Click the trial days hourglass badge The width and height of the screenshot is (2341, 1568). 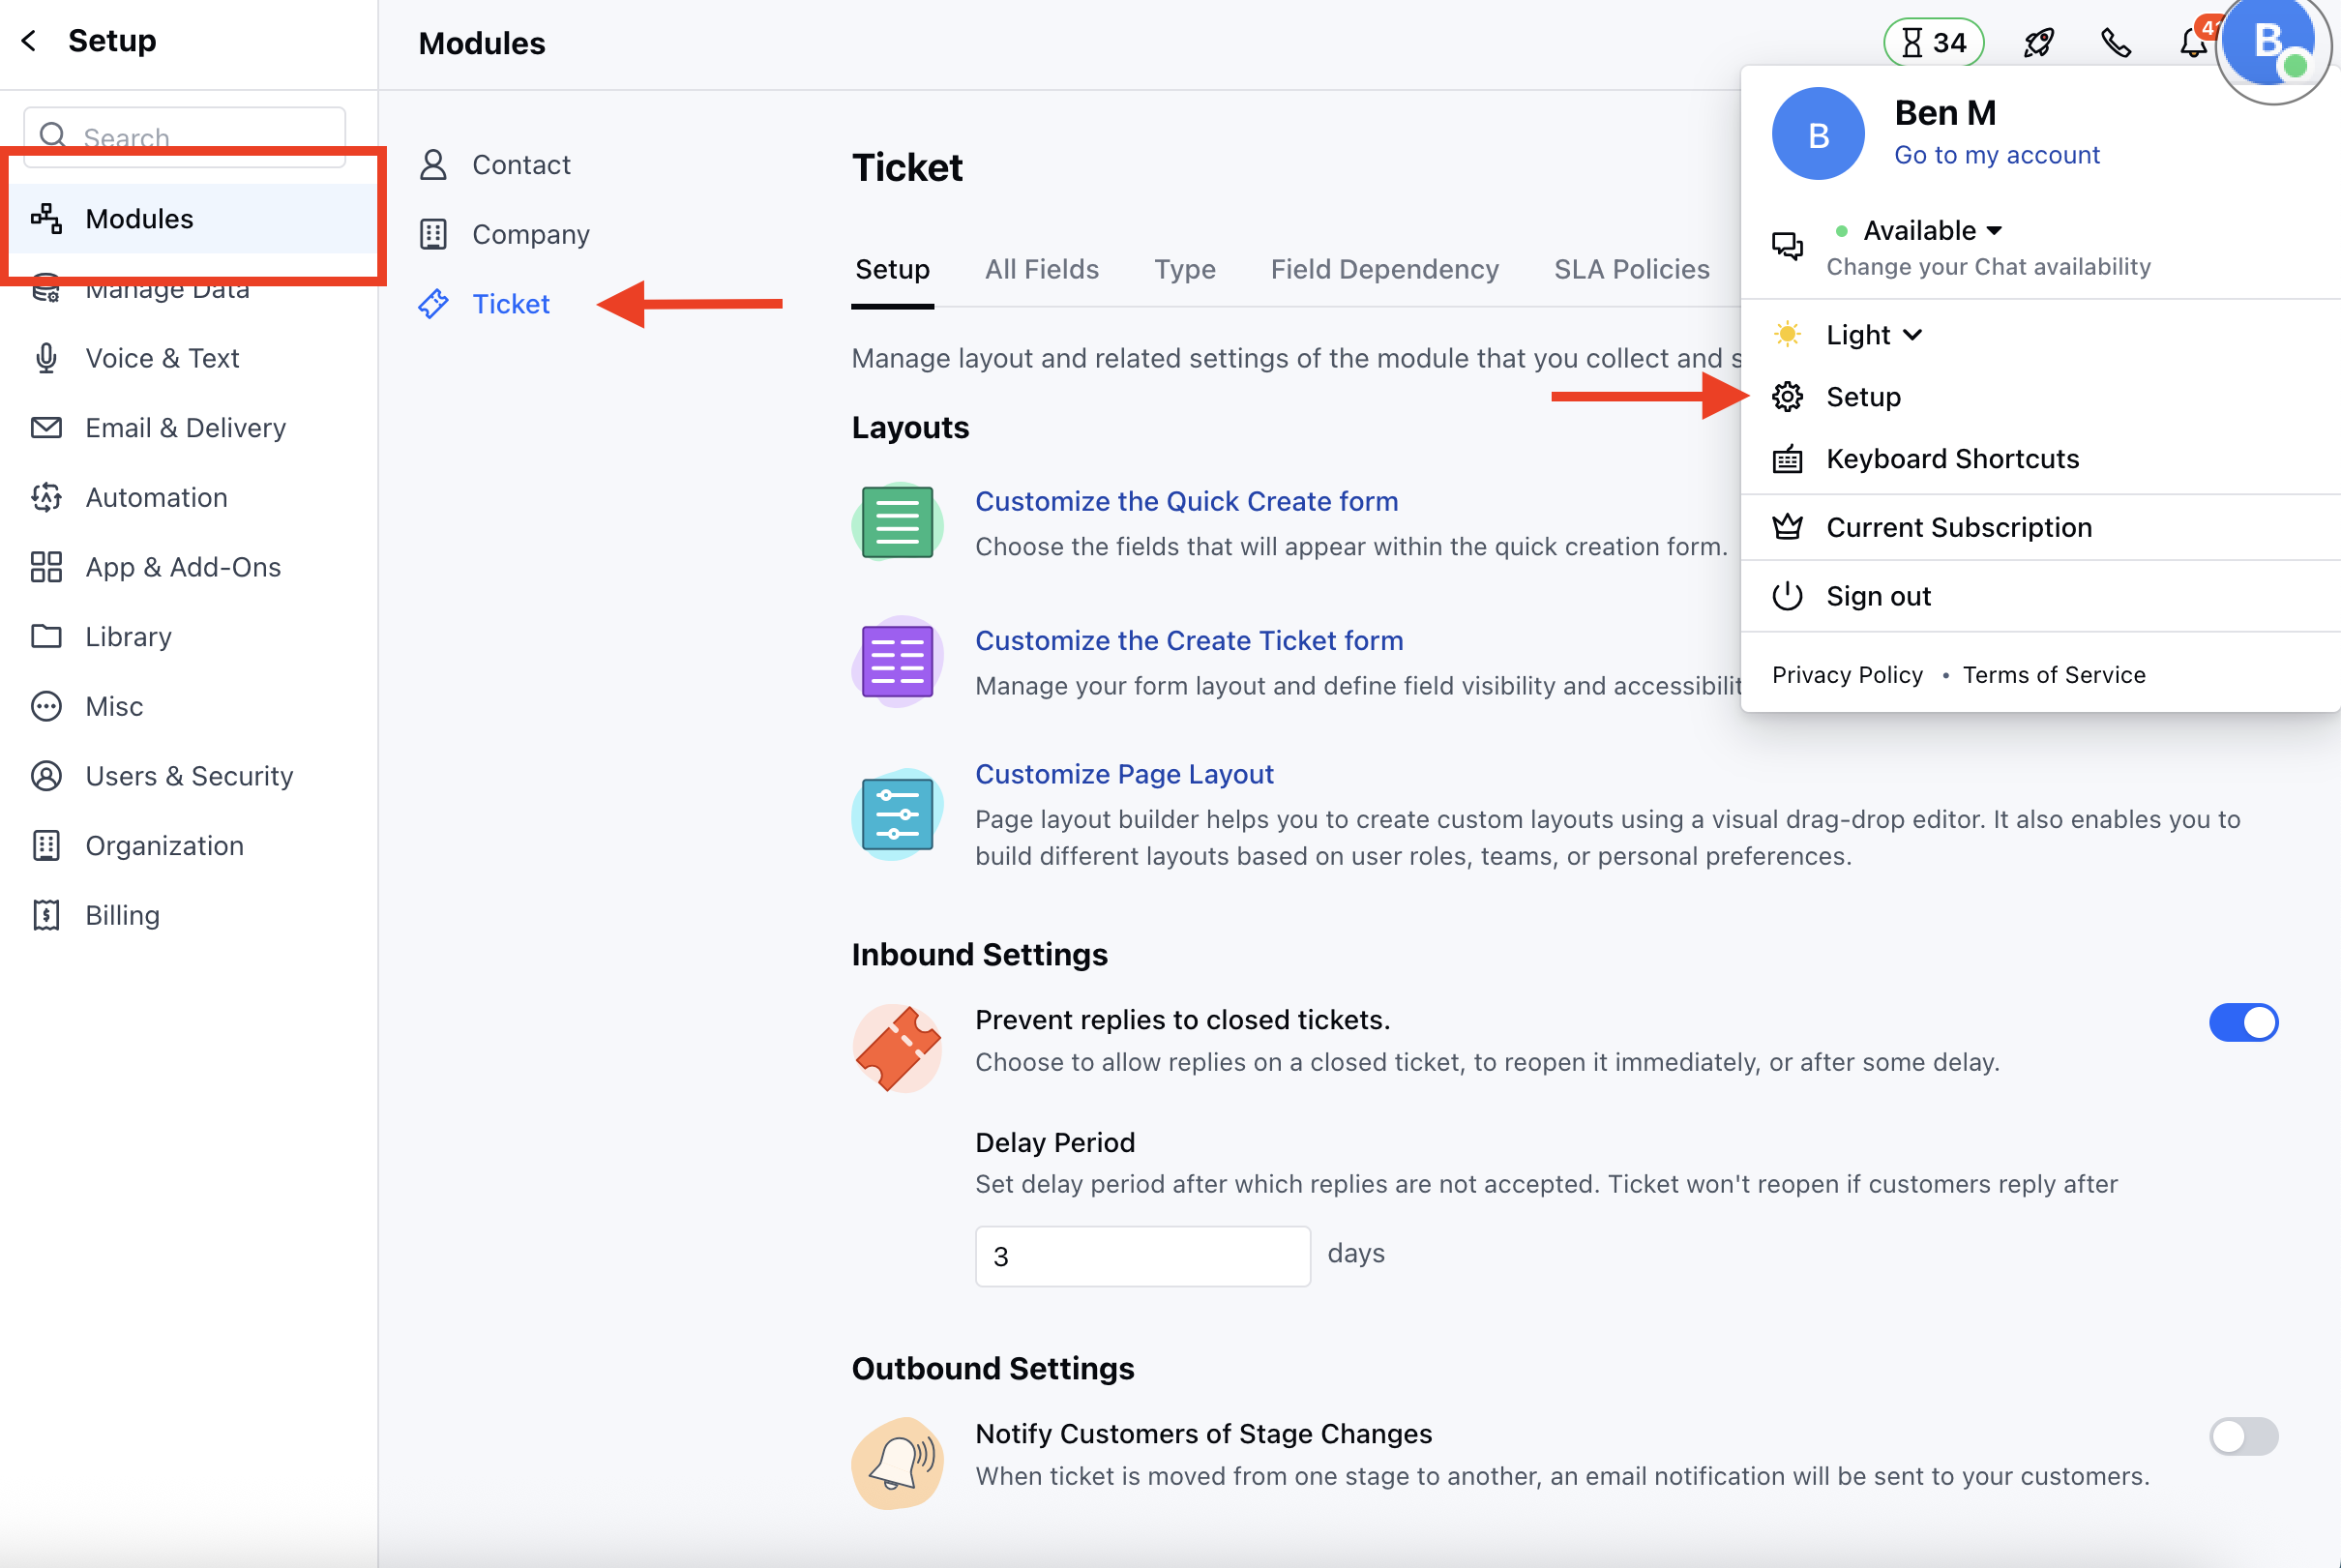1933,43
